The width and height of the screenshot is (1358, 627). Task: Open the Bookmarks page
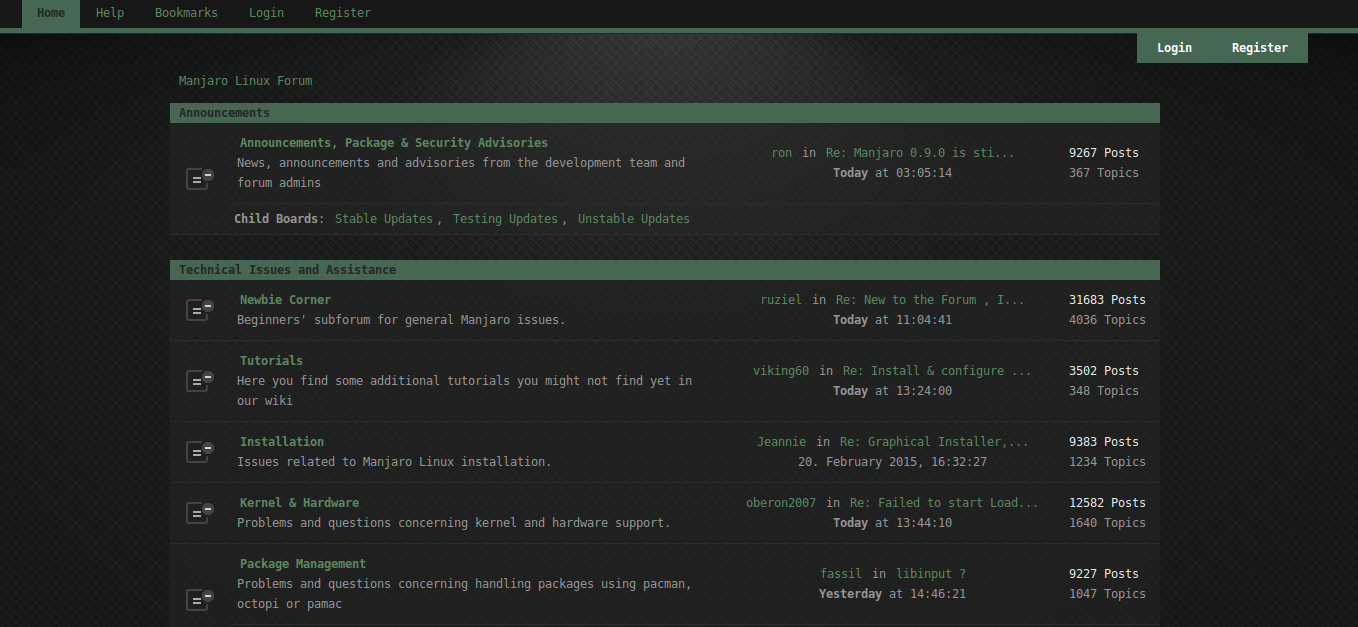186,13
